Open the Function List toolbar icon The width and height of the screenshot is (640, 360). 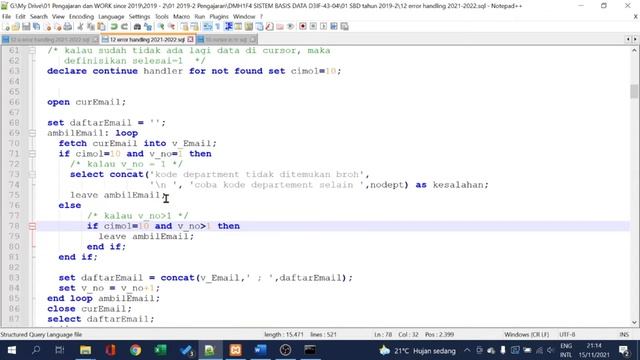(270, 27)
